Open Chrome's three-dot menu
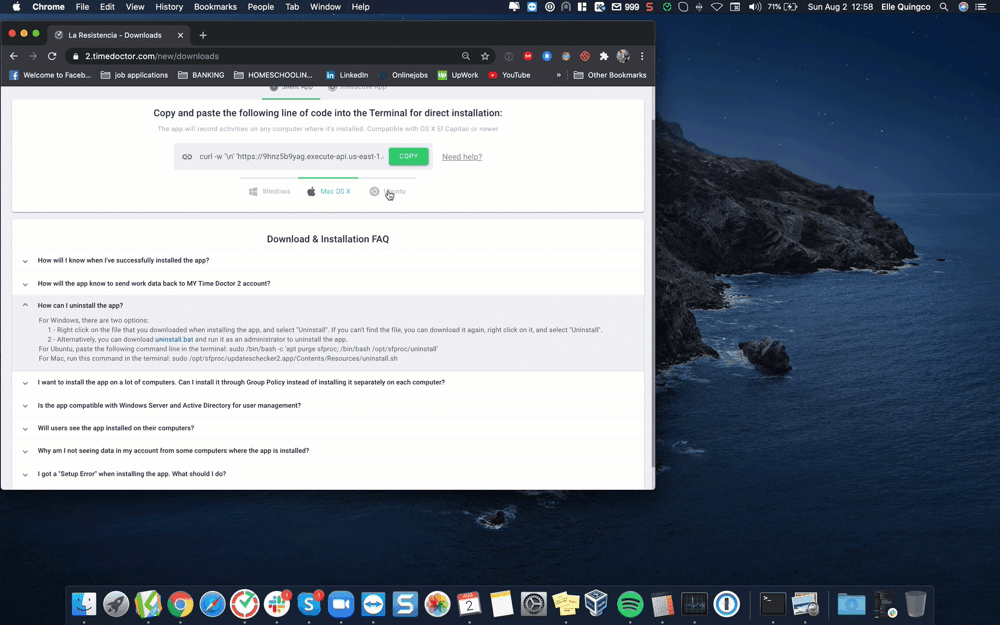This screenshot has height=625, width=1000. coord(642,56)
